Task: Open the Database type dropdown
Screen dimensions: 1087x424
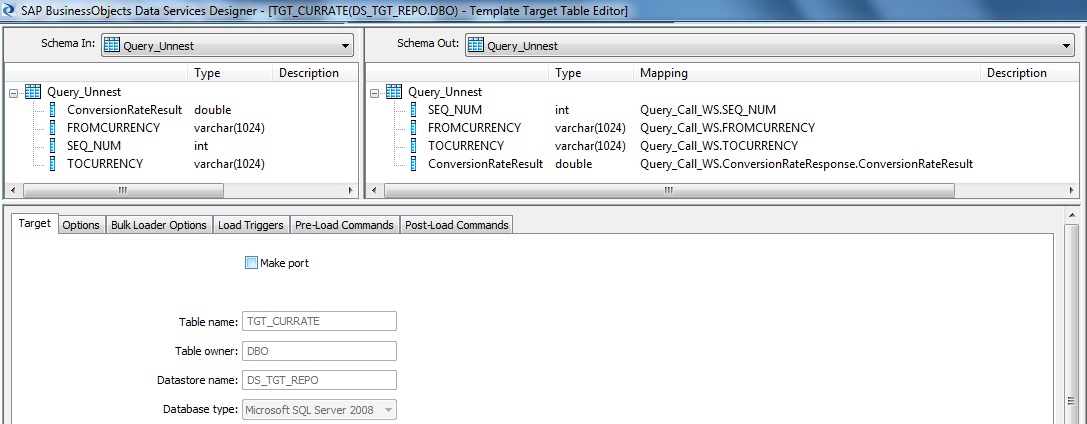Action: [x=388, y=409]
